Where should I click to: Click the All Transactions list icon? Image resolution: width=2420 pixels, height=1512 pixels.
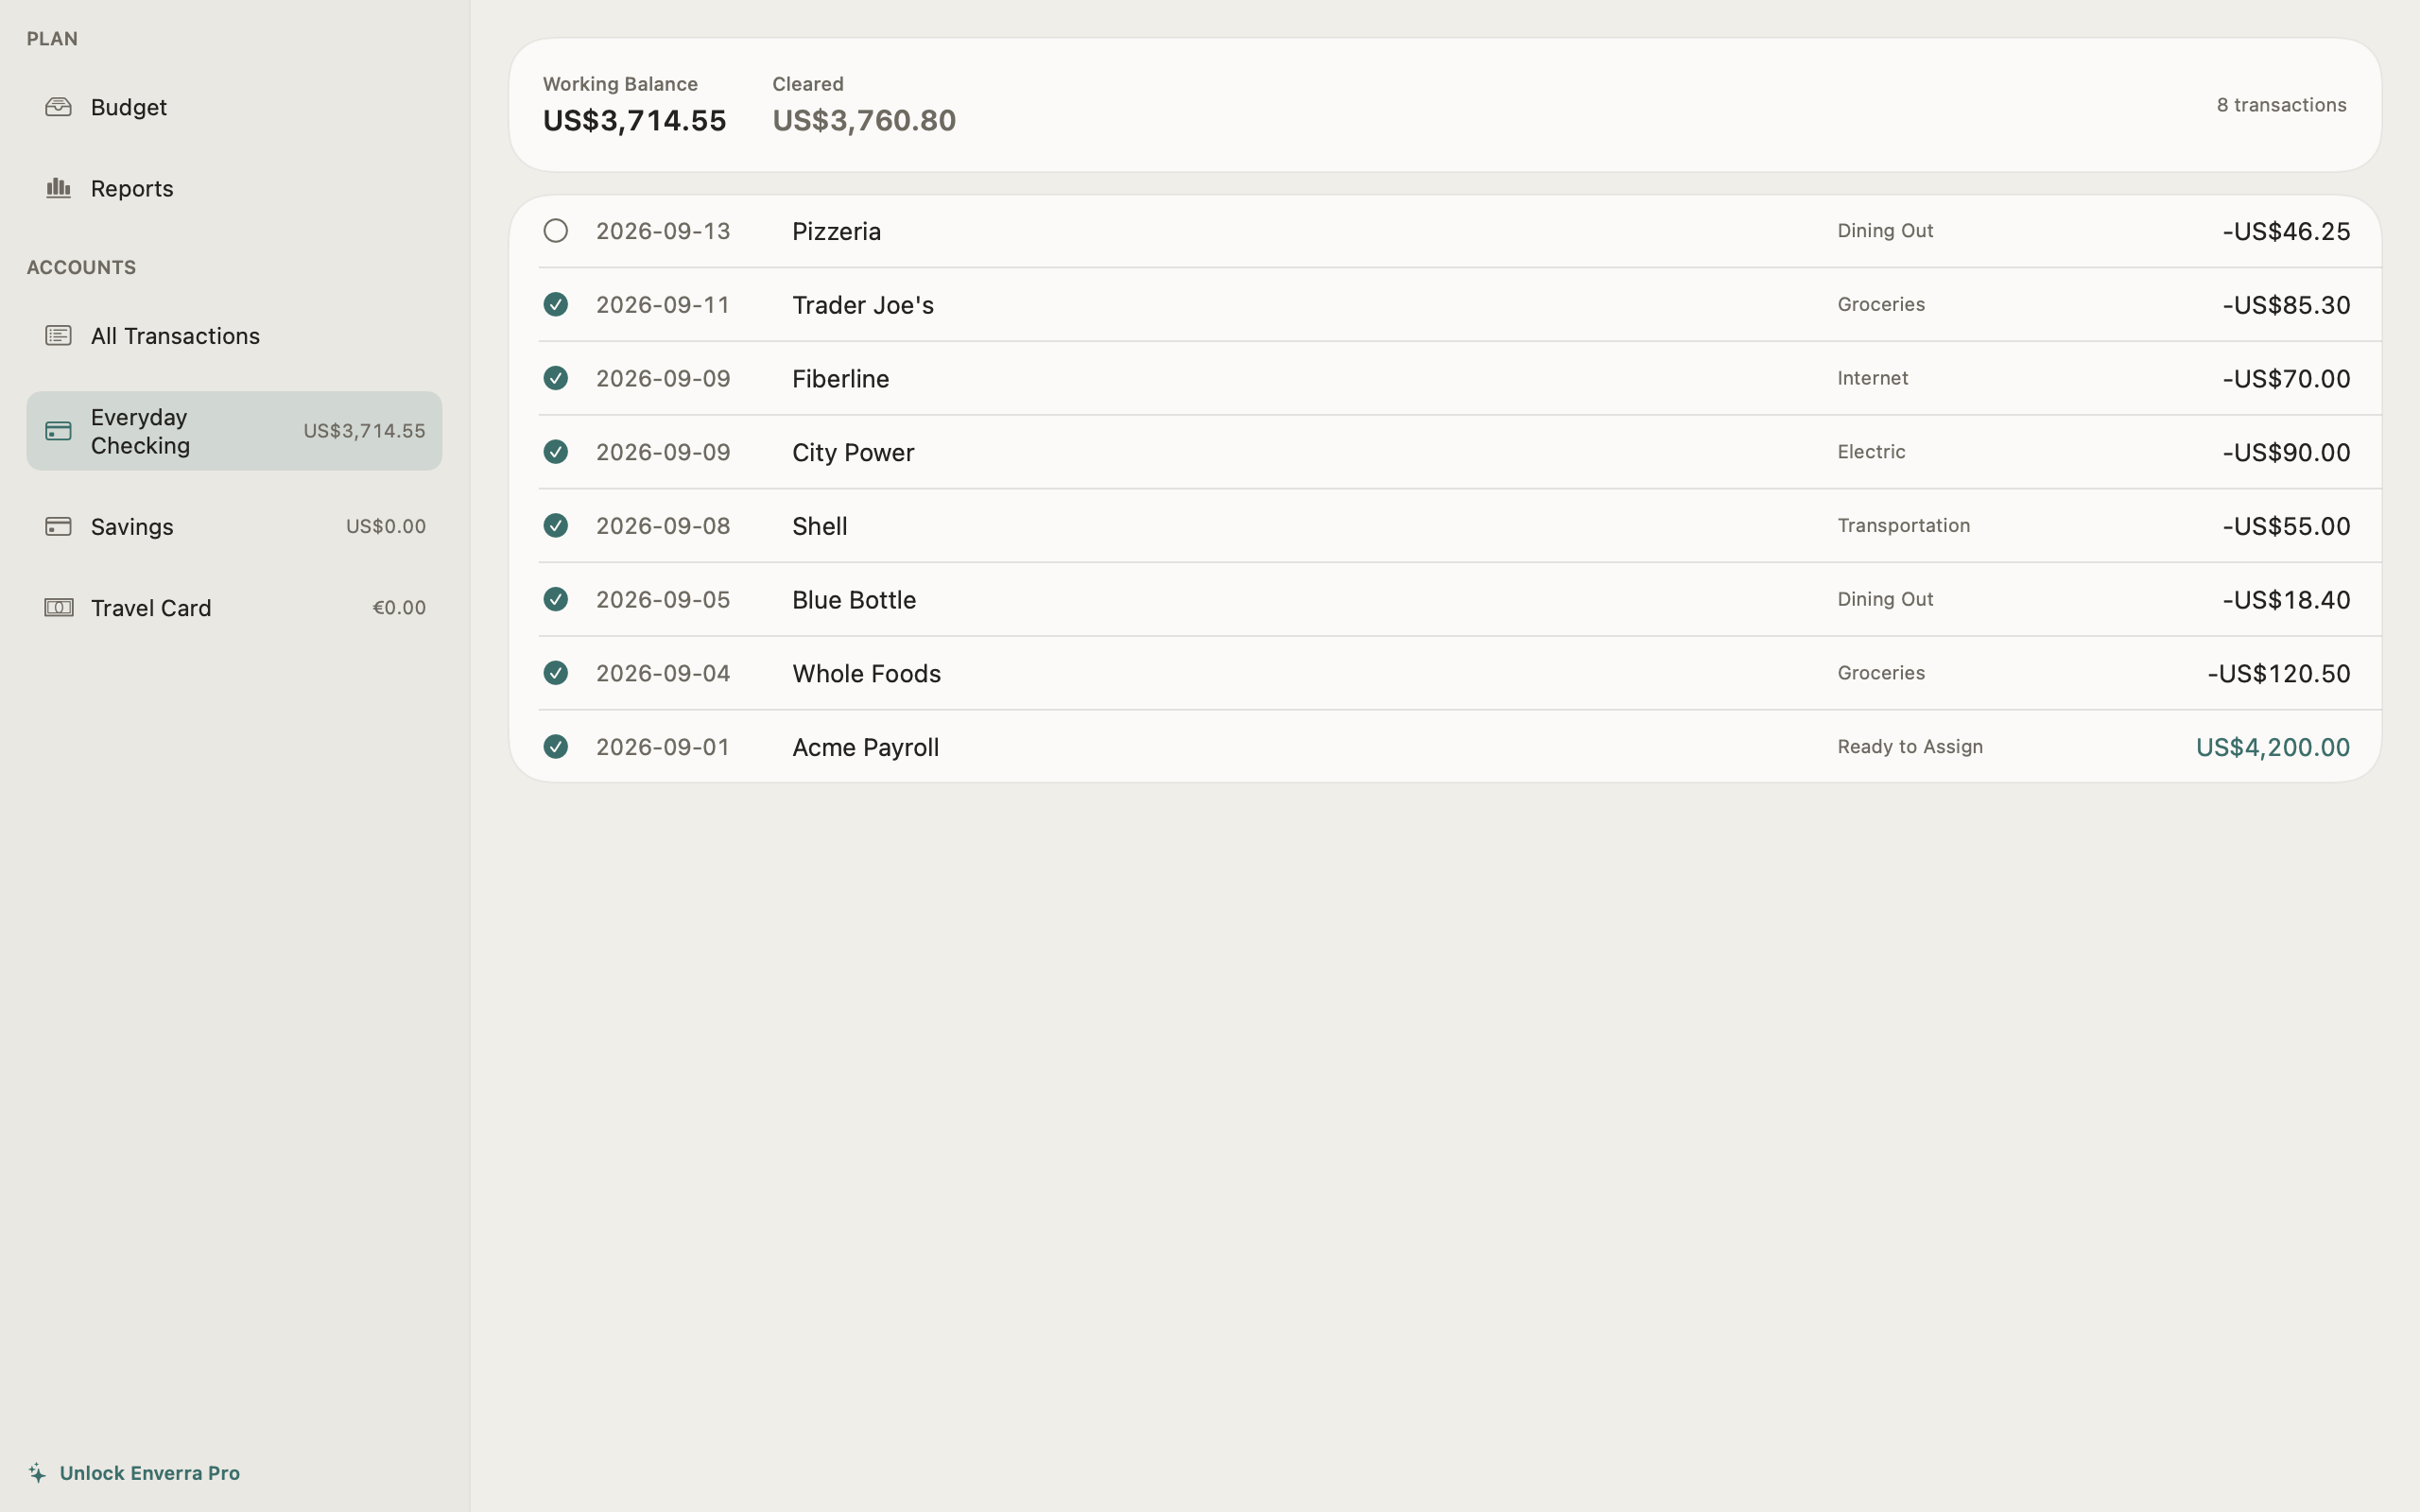[x=58, y=336]
